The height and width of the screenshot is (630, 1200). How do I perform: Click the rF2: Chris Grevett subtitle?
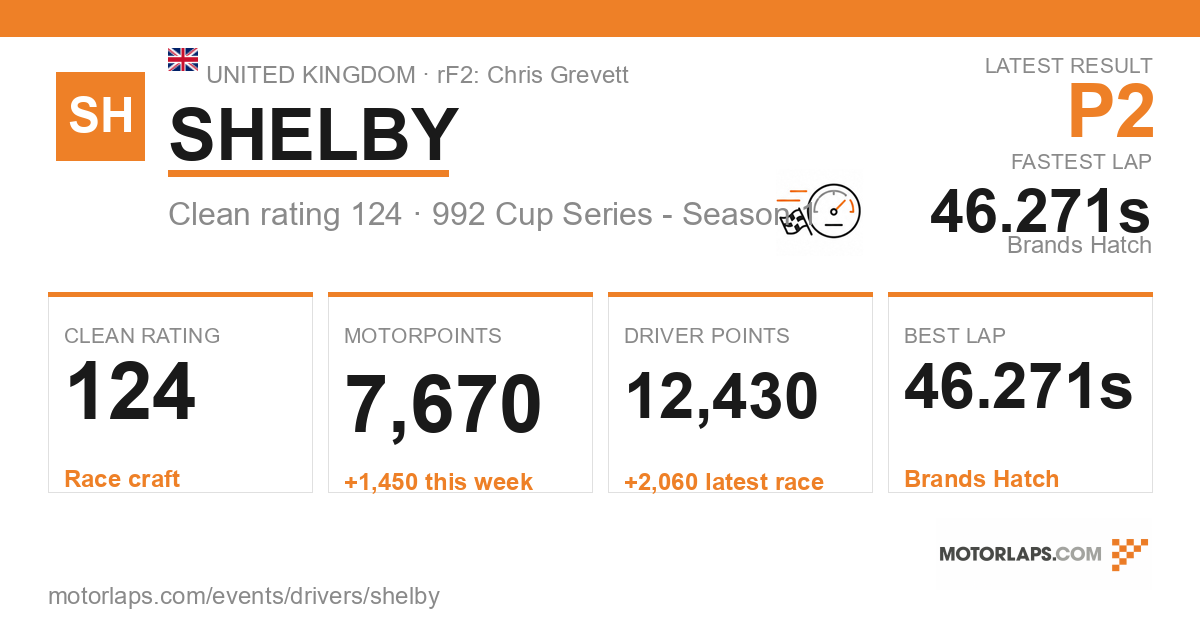pos(533,75)
